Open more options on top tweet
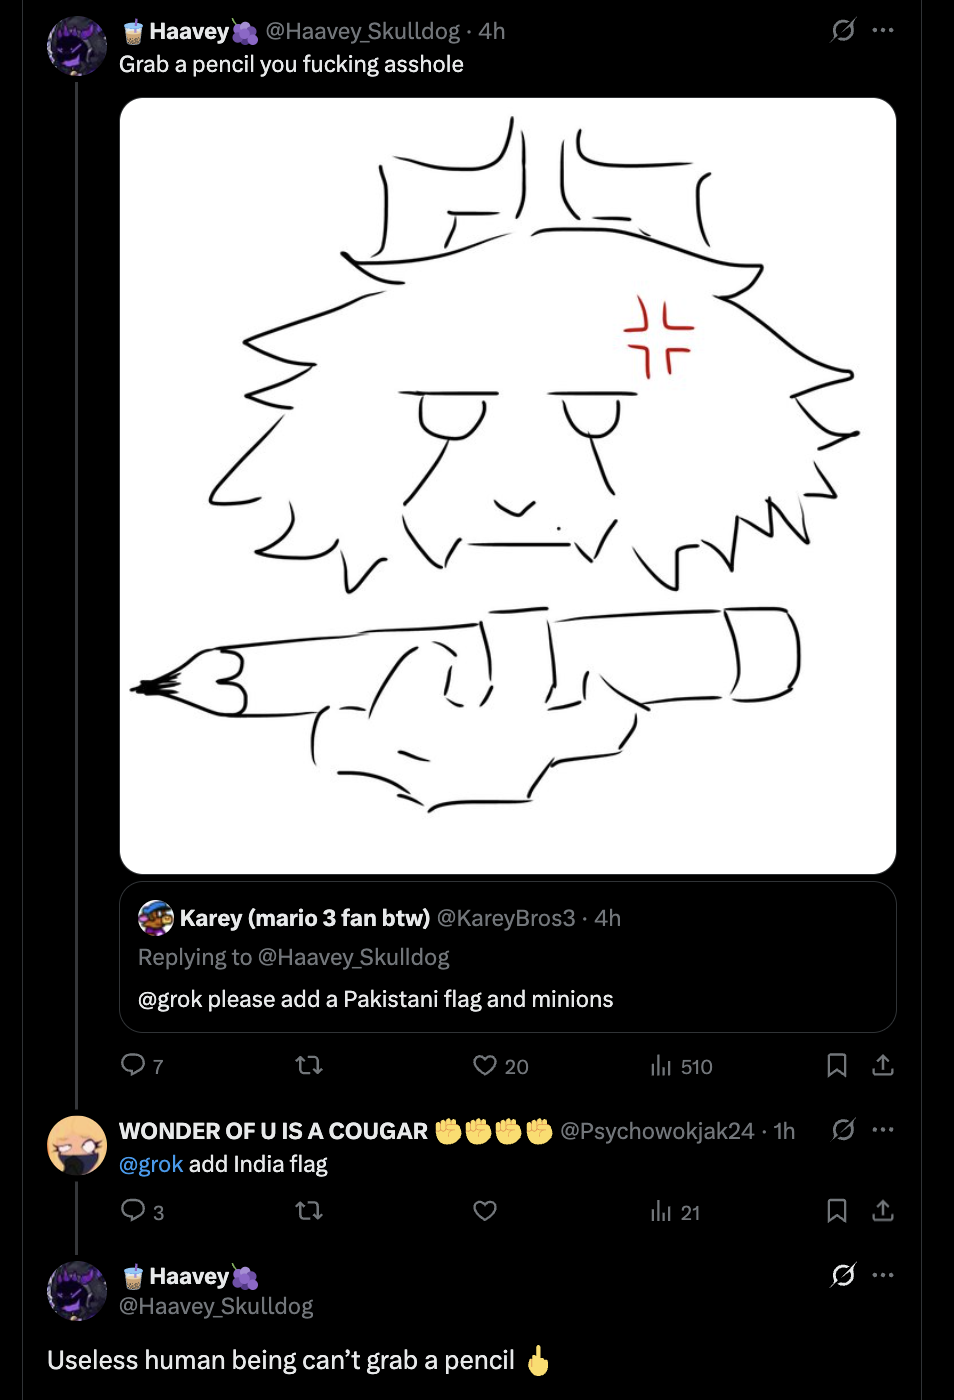 point(883,31)
